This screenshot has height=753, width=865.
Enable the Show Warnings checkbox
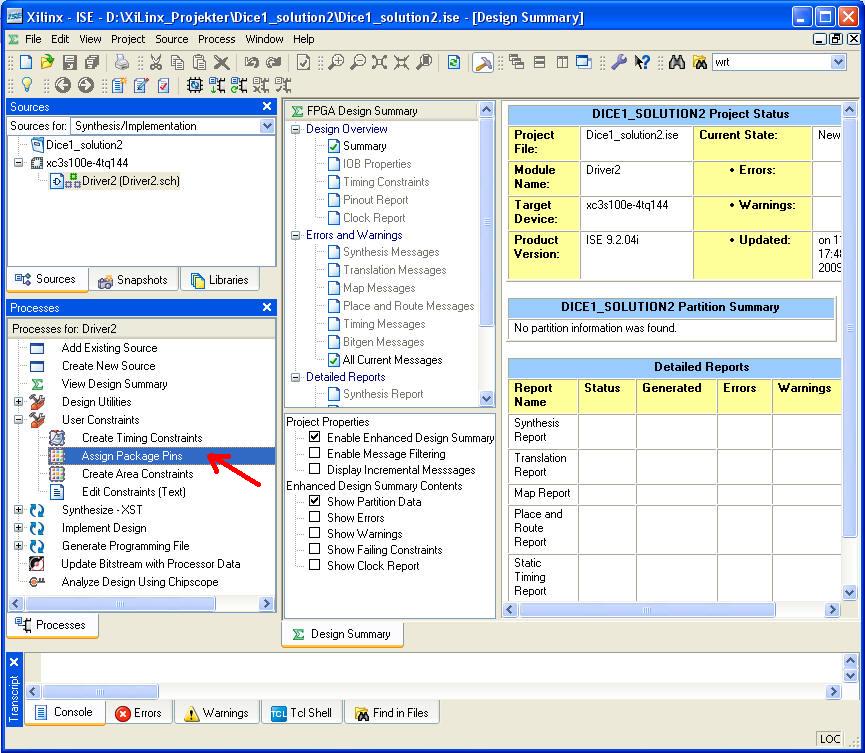(x=314, y=533)
